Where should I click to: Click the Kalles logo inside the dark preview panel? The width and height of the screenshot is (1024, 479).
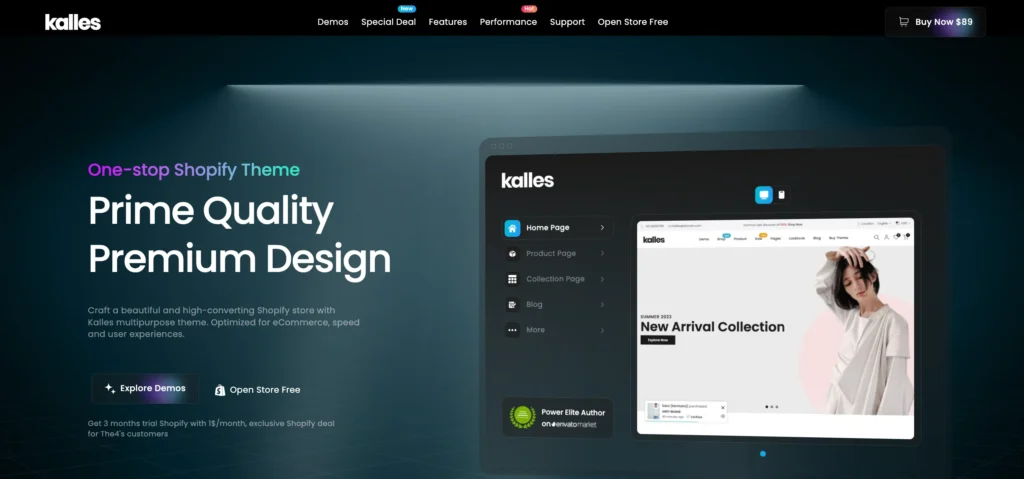coord(528,180)
